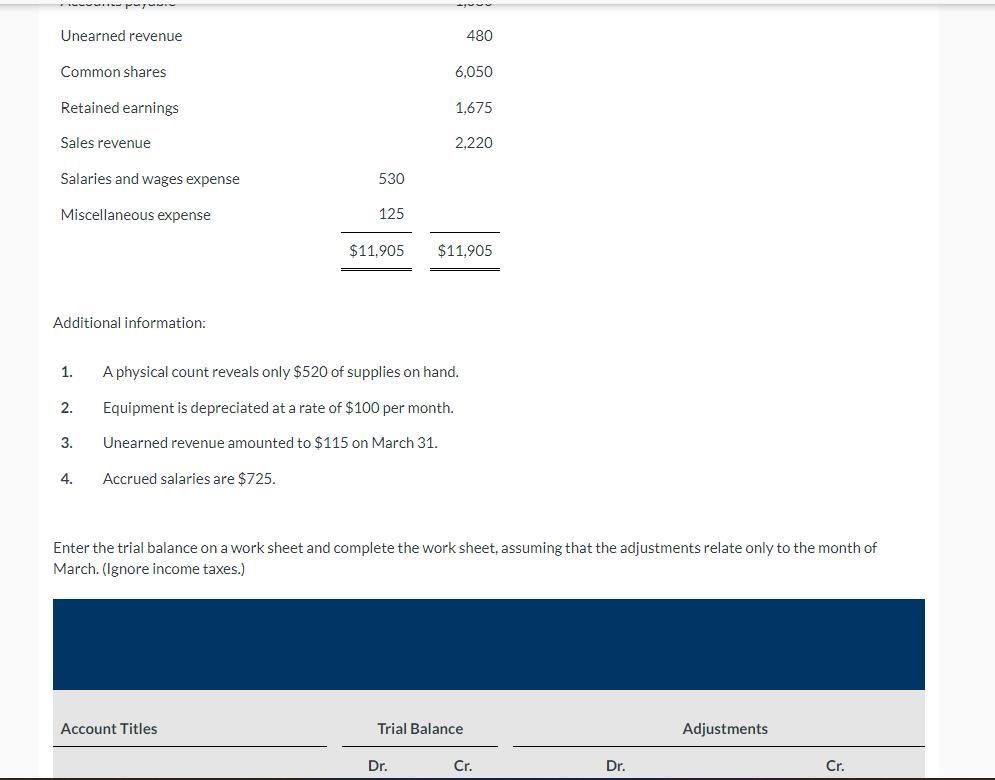This screenshot has width=995, height=780.
Task: Select the 'Sales revenue' account label
Action: tap(105, 143)
